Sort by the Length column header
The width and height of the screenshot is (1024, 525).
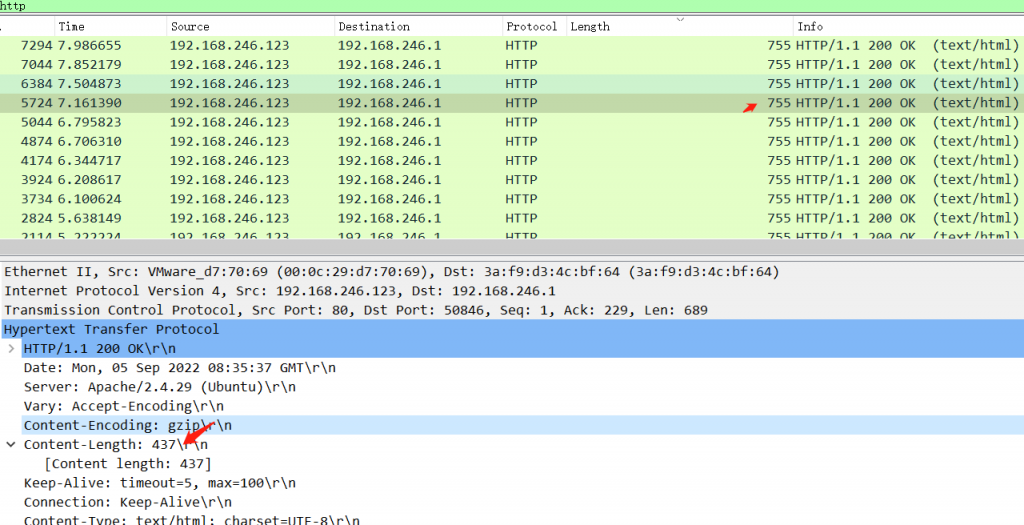(680, 27)
